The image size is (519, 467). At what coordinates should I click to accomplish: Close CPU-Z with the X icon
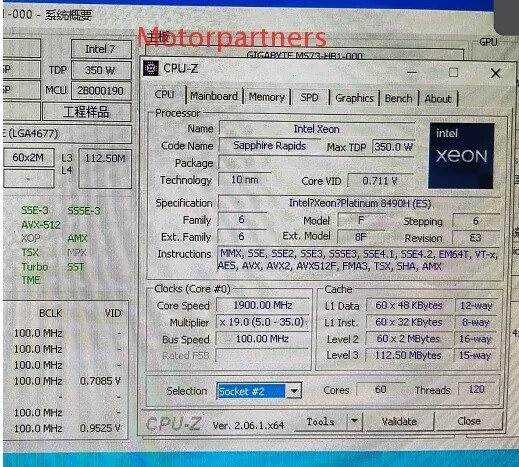click(496, 73)
